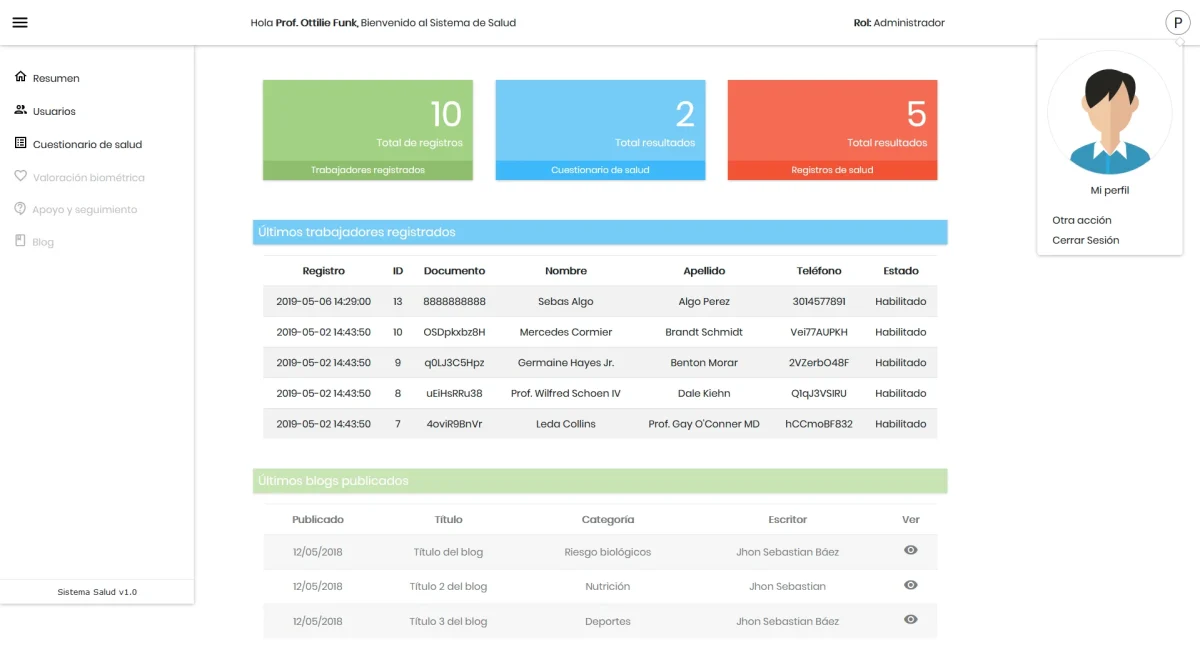Viewport: 1200px width, 648px height.
Task: Open the blue 'Cuestionario de salud' card
Action: click(600, 130)
